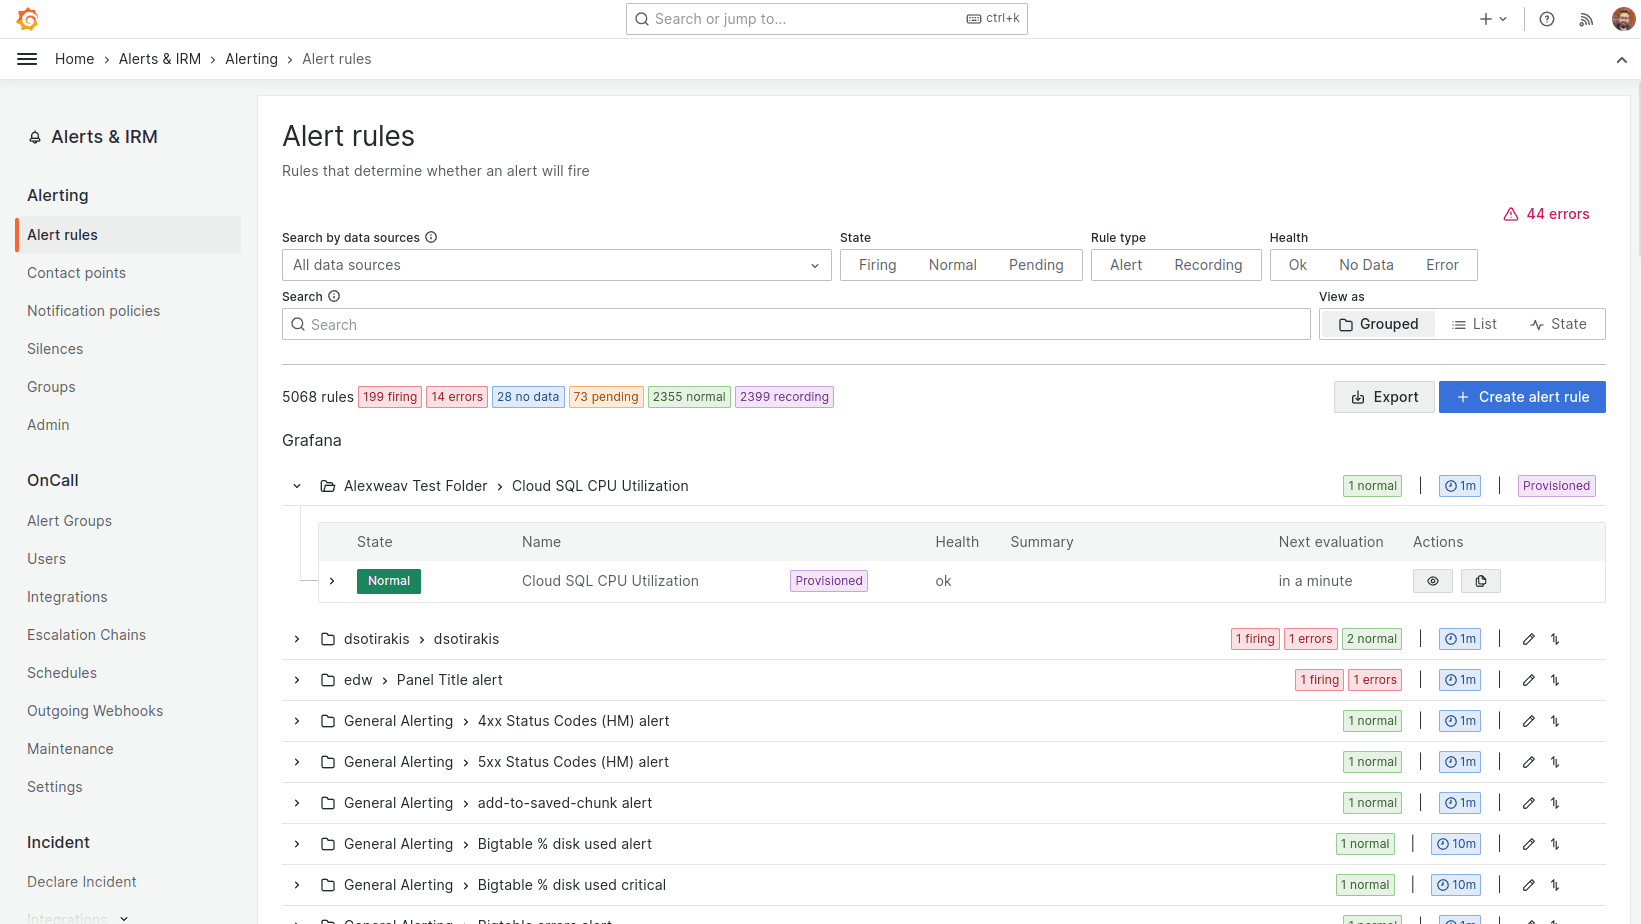Open Contact points in the sidebar
The image size is (1641, 924).
pos(77,273)
